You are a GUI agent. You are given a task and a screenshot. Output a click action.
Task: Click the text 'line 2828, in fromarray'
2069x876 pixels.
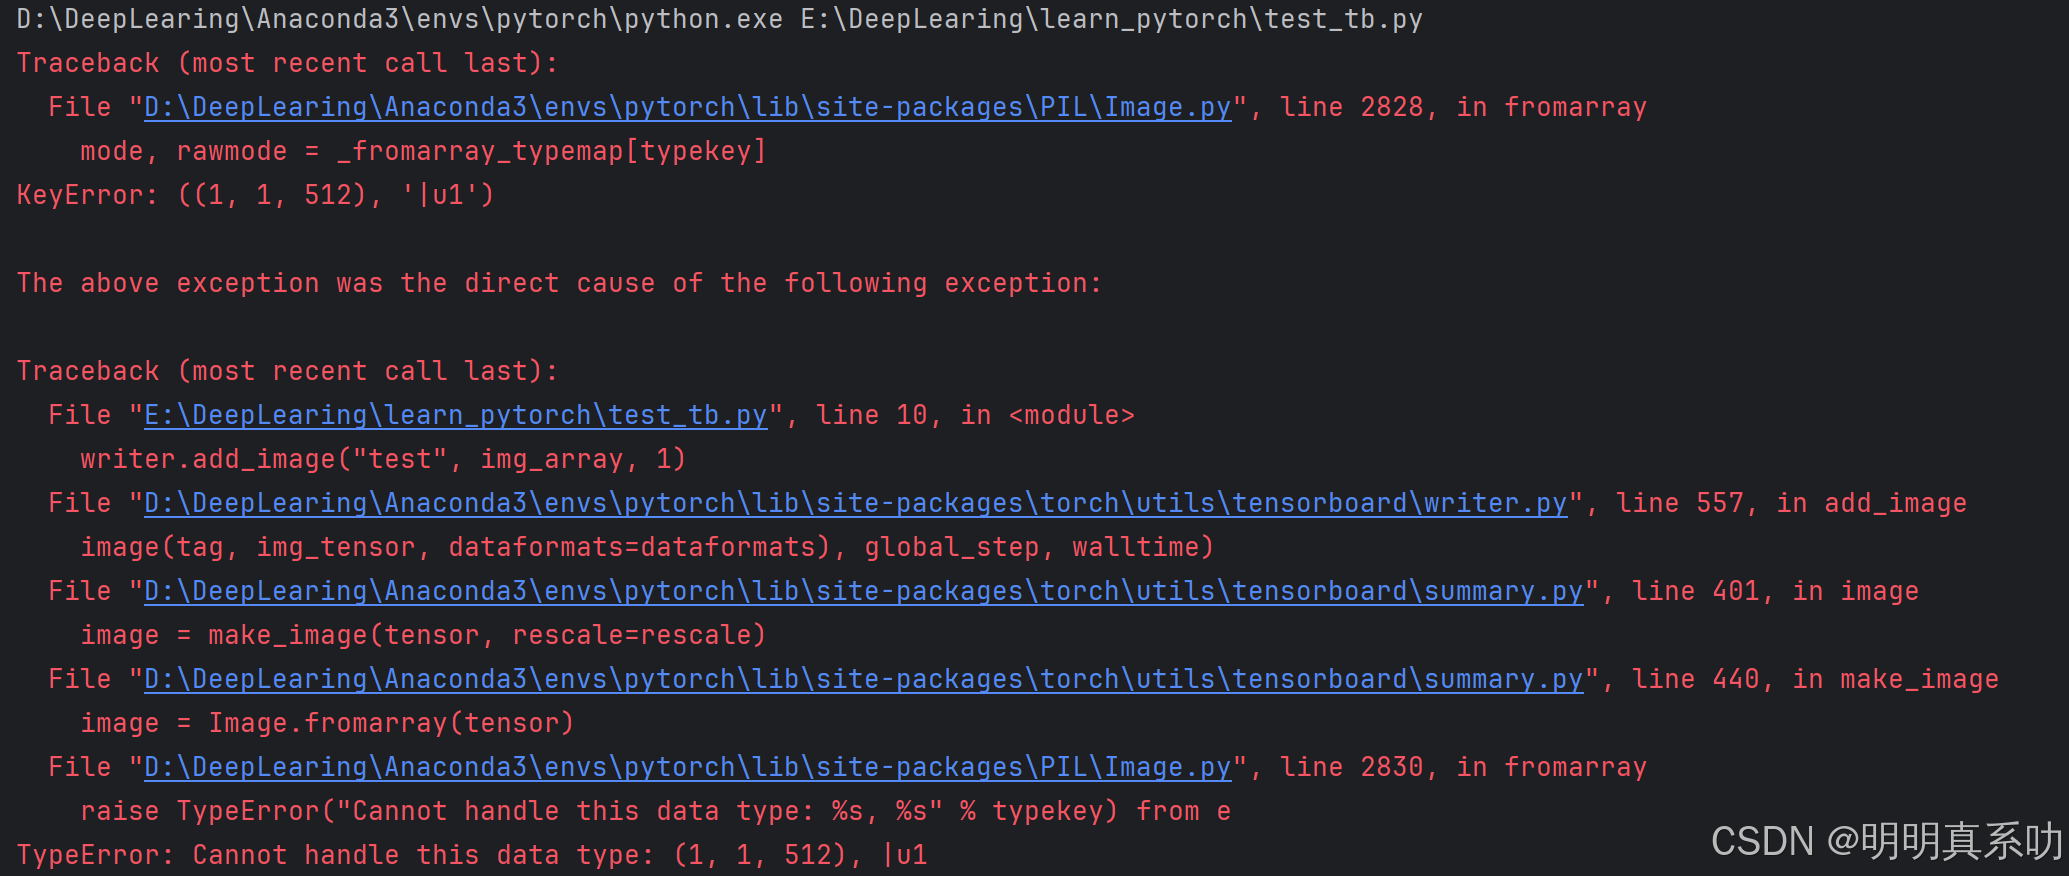[1464, 107]
